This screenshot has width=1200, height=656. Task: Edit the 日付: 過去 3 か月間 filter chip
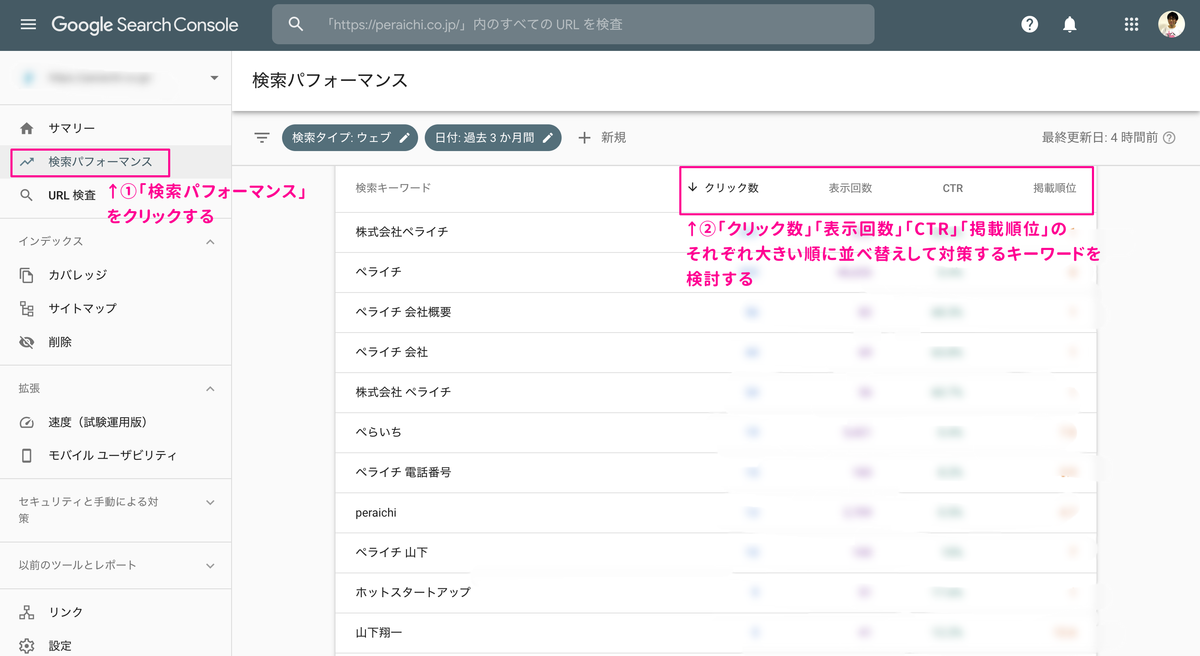tap(493, 138)
